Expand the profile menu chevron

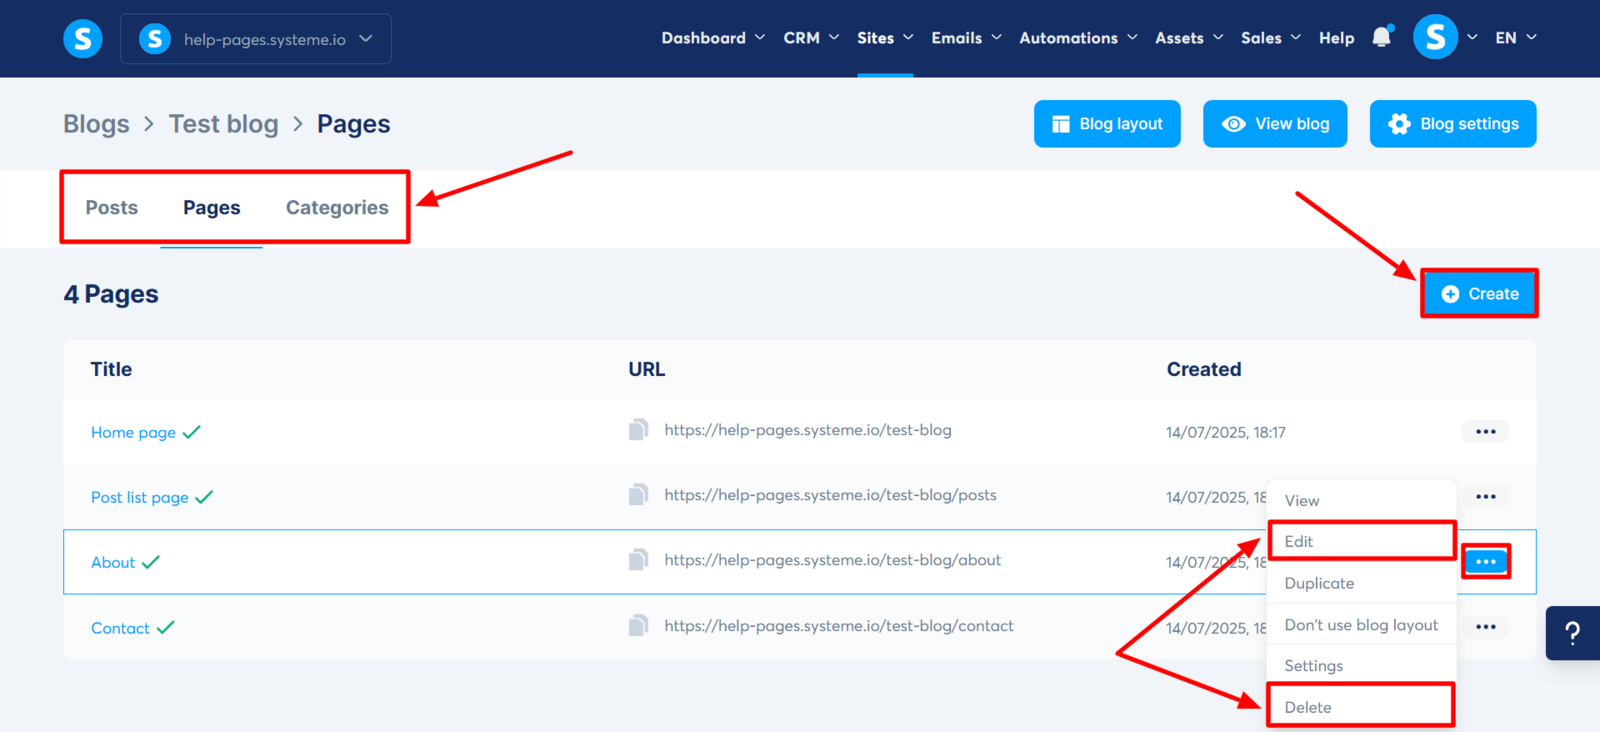pyautogui.click(x=1472, y=37)
